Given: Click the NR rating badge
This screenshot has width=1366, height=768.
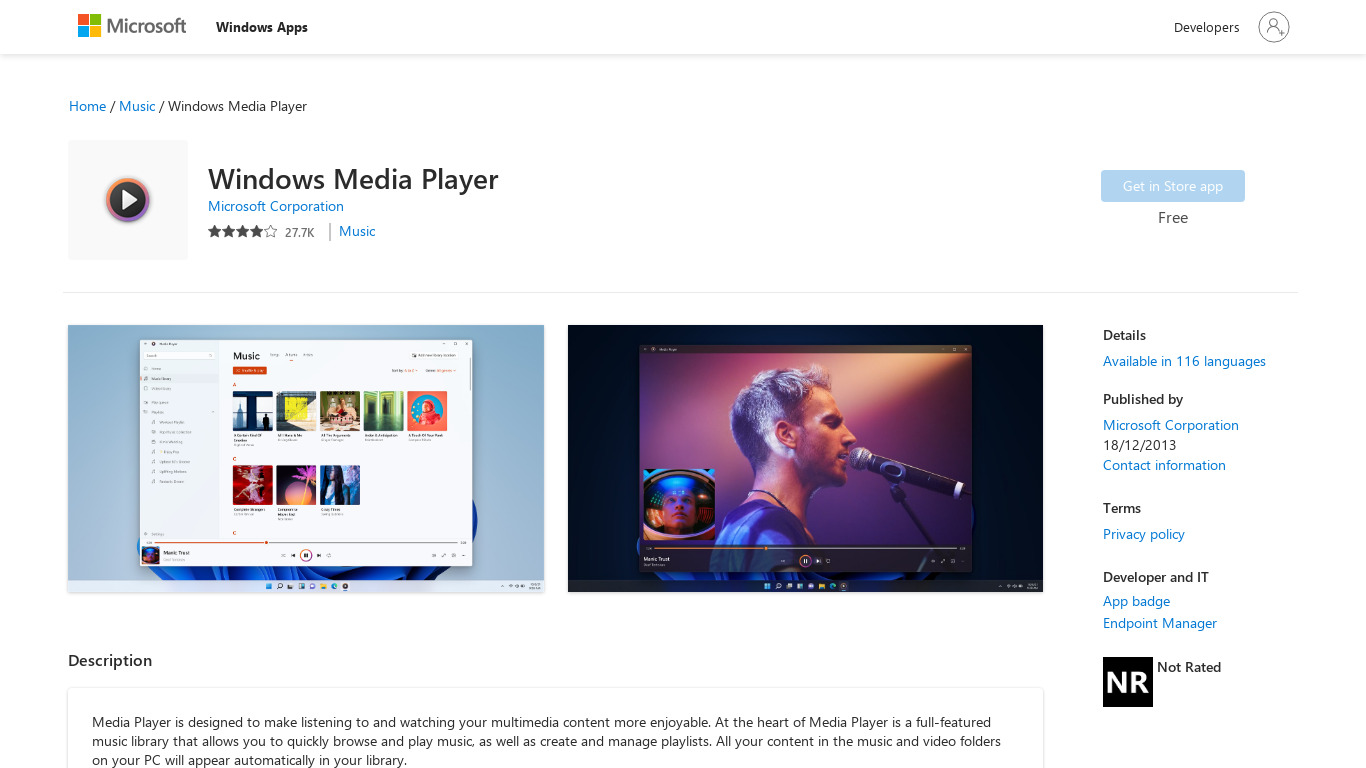Looking at the screenshot, I should (x=1128, y=682).
